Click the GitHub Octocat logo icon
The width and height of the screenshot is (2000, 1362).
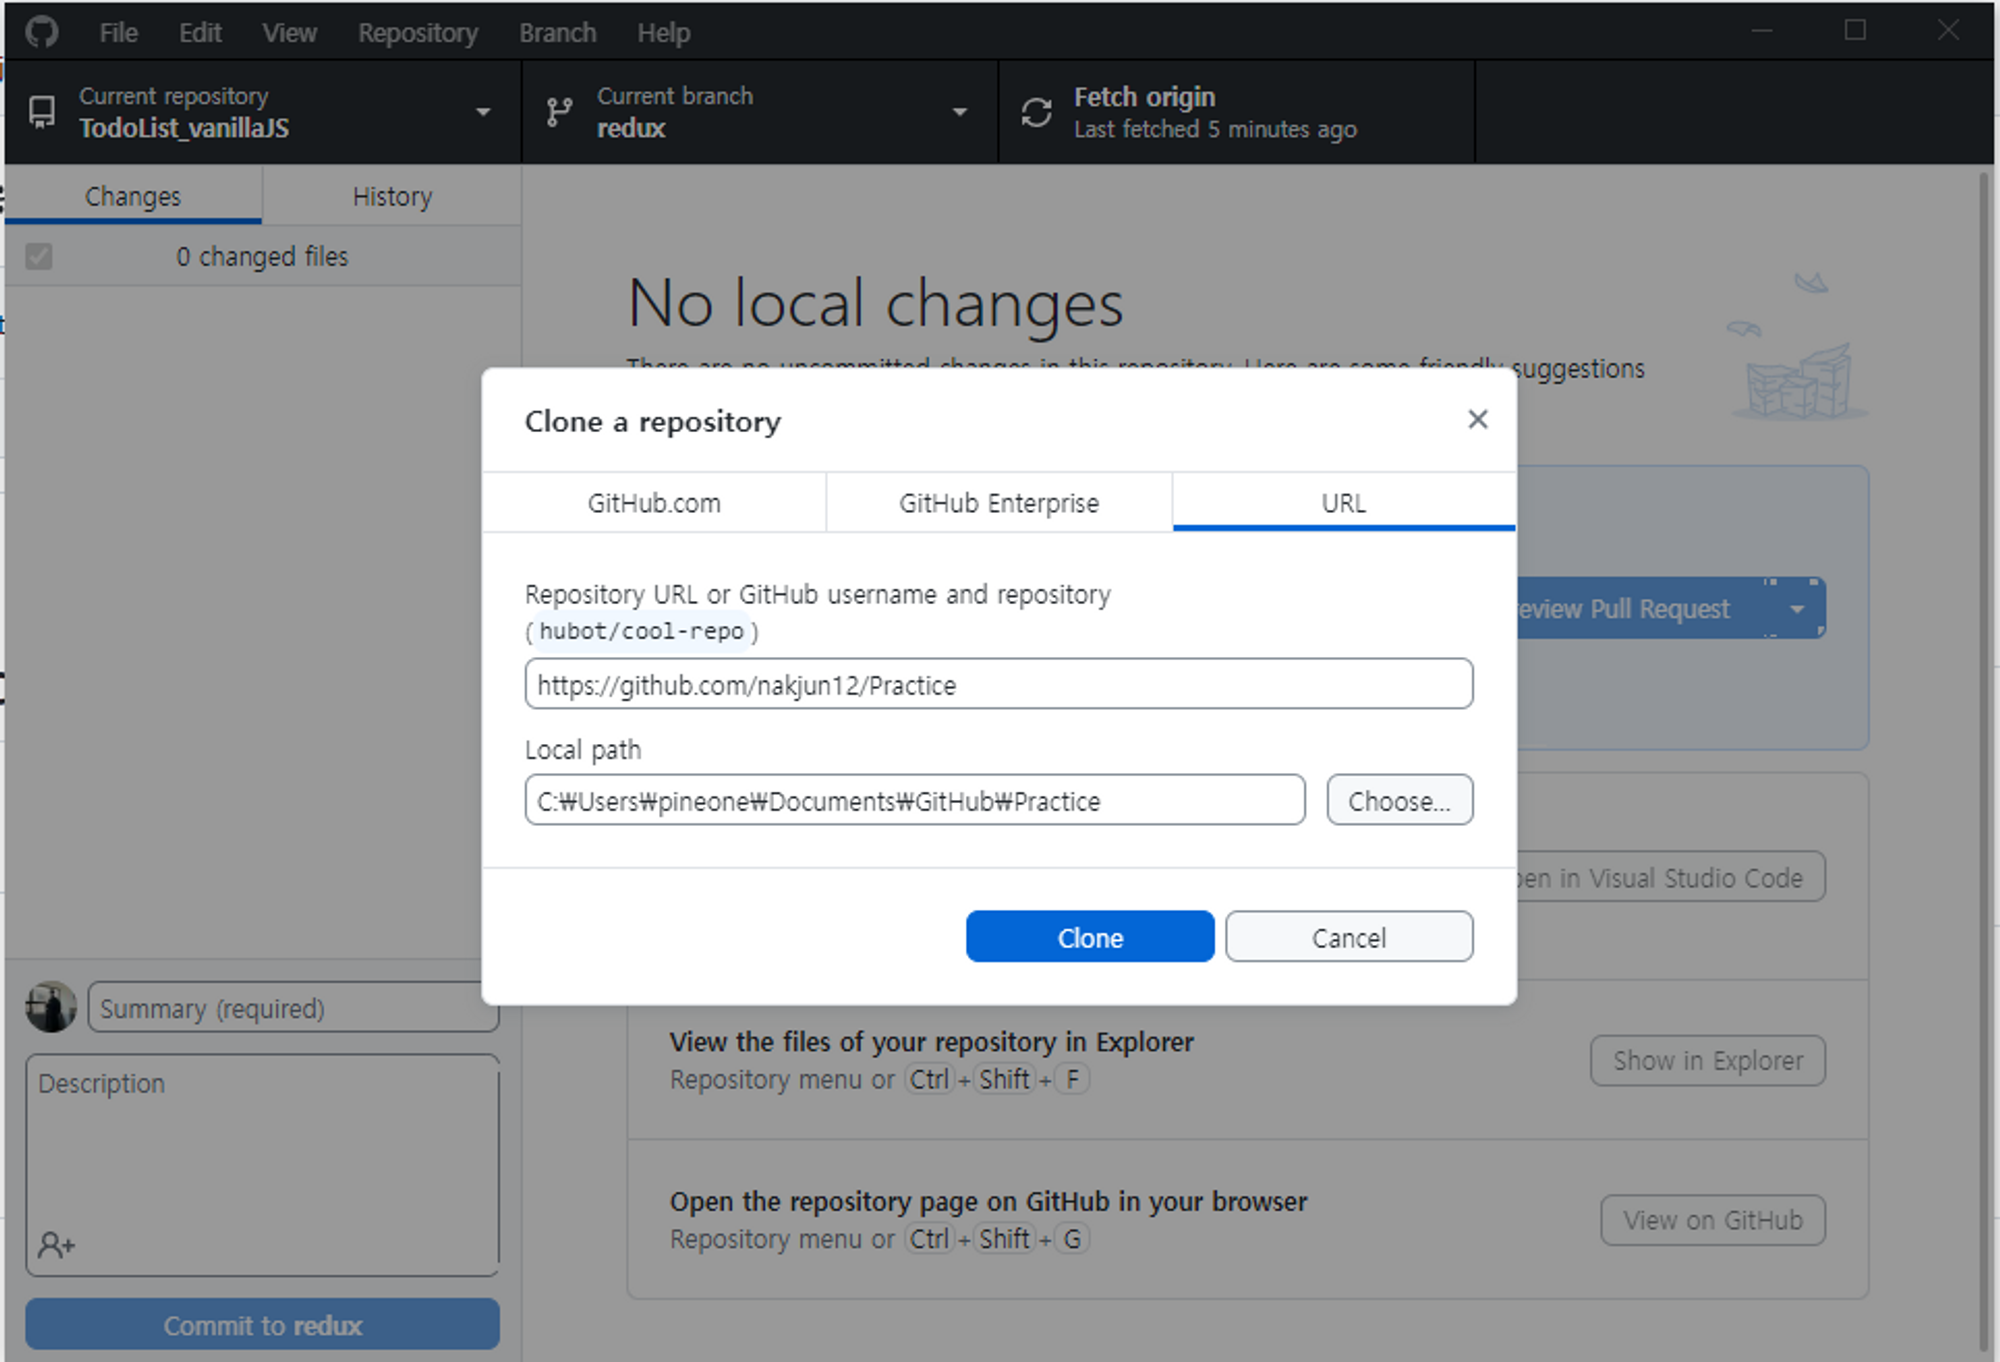click(42, 32)
